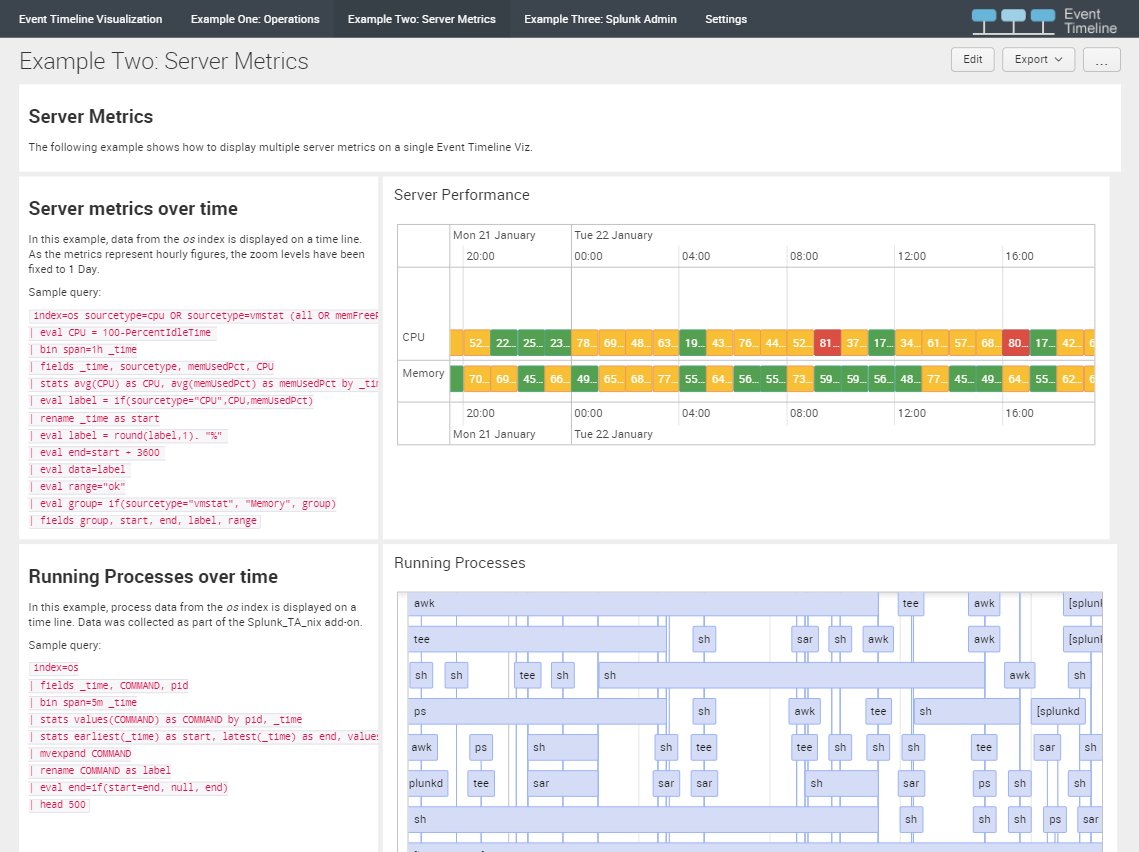
Task: Click the green CPU block labeled 19
Action: click(x=695, y=342)
